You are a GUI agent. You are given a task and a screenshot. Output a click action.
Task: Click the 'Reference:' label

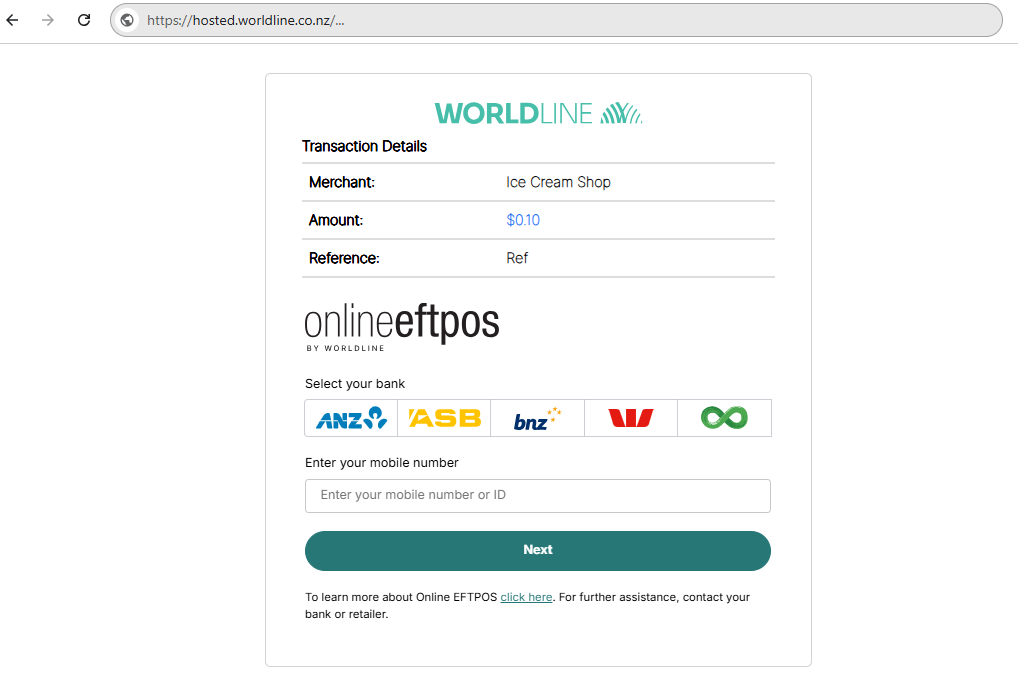[x=344, y=258]
